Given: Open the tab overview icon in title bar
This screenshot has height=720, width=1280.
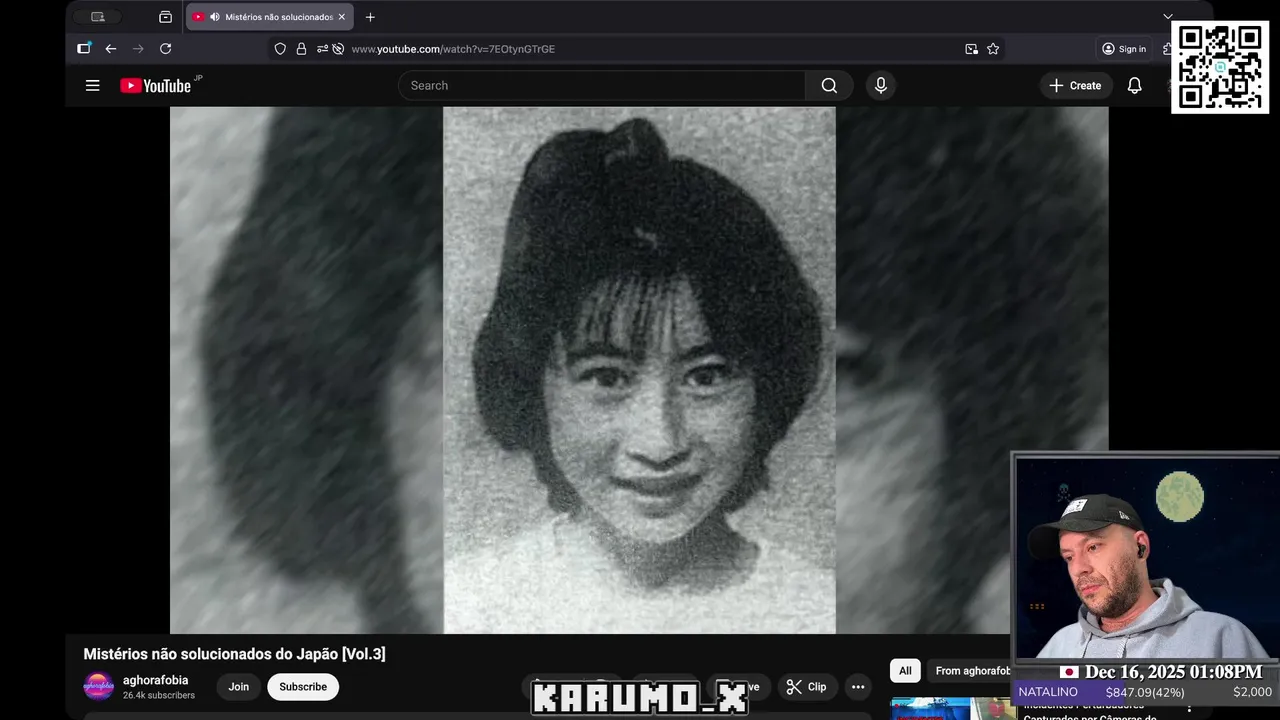Looking at the screenshot, I should (x=165, y=17).
